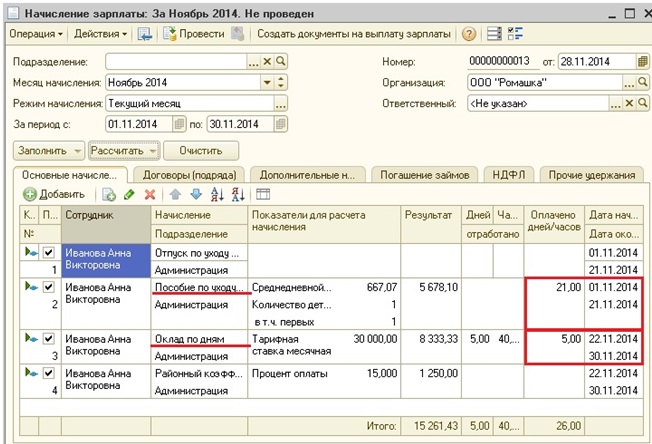652x444 pixels.
Task: Select the Оклад по дням cell
Action: (199, 339)
